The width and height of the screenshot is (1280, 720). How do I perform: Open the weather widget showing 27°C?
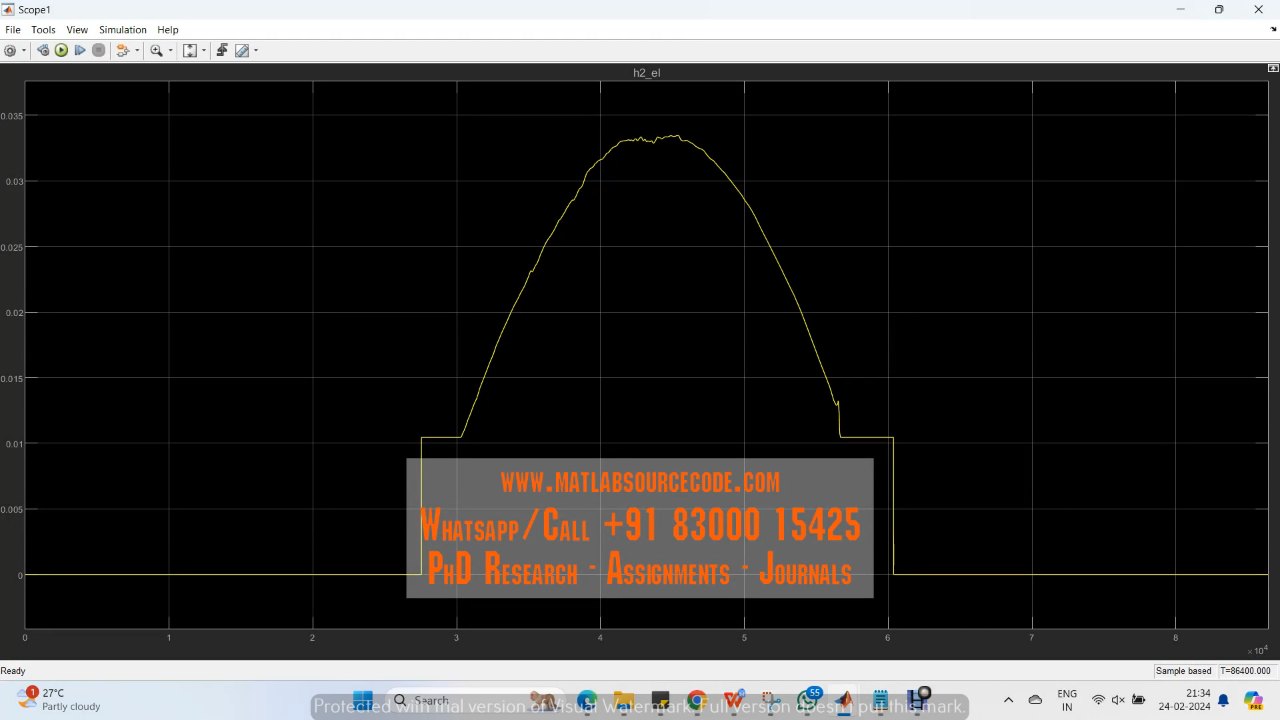[60, 699]
